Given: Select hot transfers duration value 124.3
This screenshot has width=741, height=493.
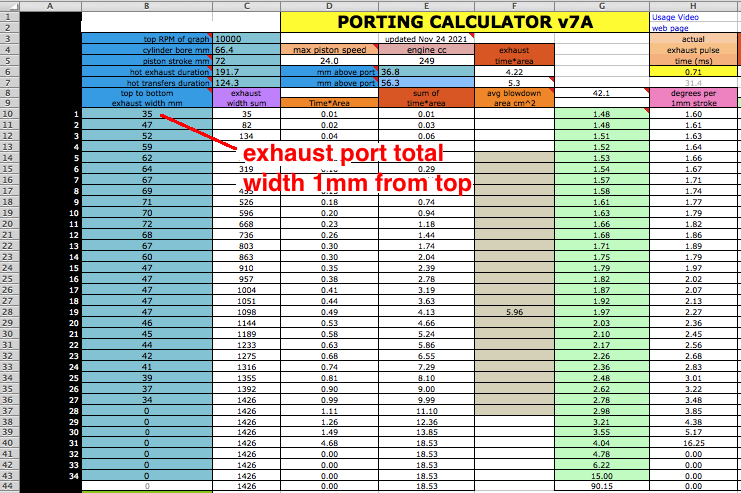Looking at the screenshot, I should [x=246, y=83].
